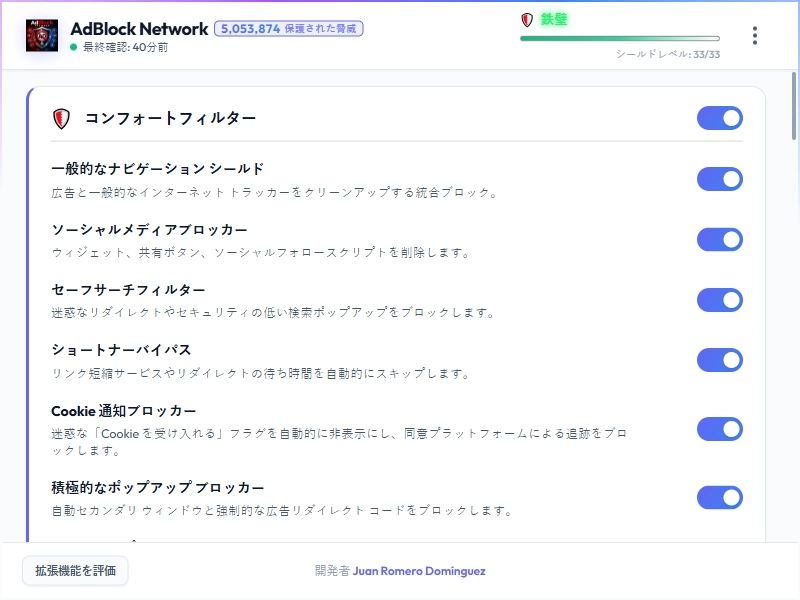Click the AdBlock Network logo icon
The height and width of the screenshot is (600, 800).
point(42,35)
